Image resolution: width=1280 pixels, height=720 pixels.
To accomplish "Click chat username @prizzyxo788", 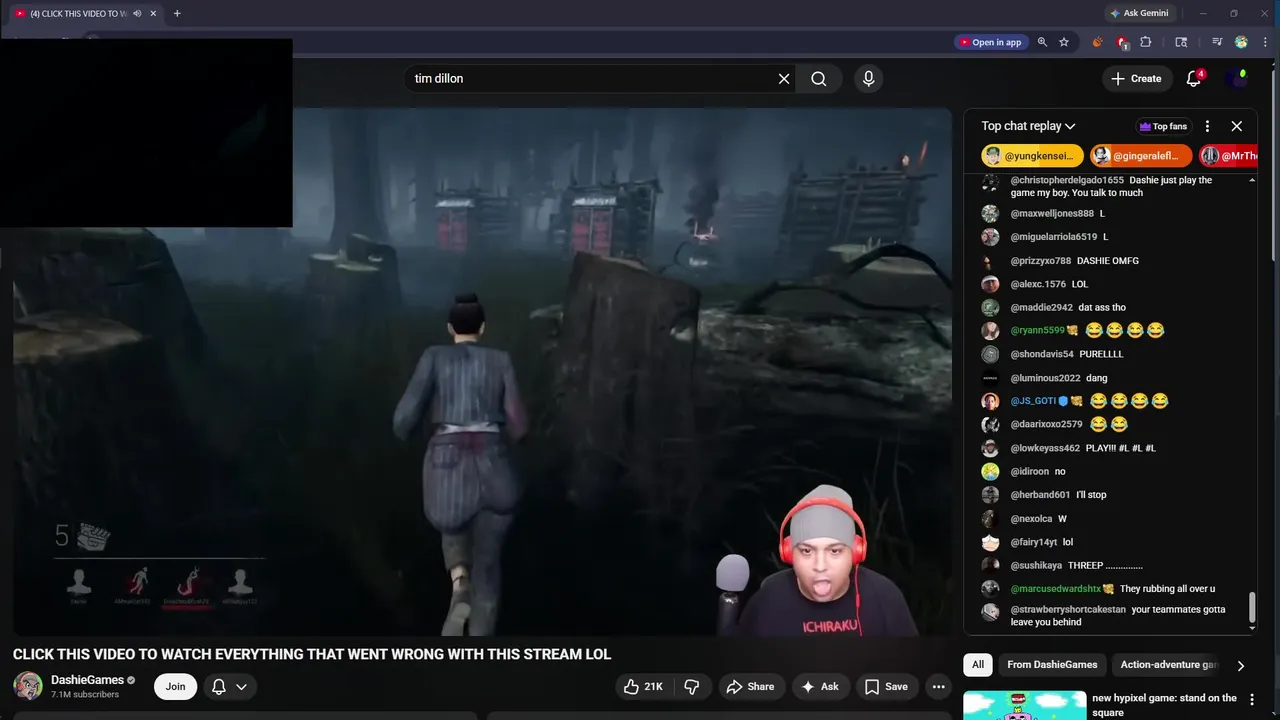I will (1040, 261).
